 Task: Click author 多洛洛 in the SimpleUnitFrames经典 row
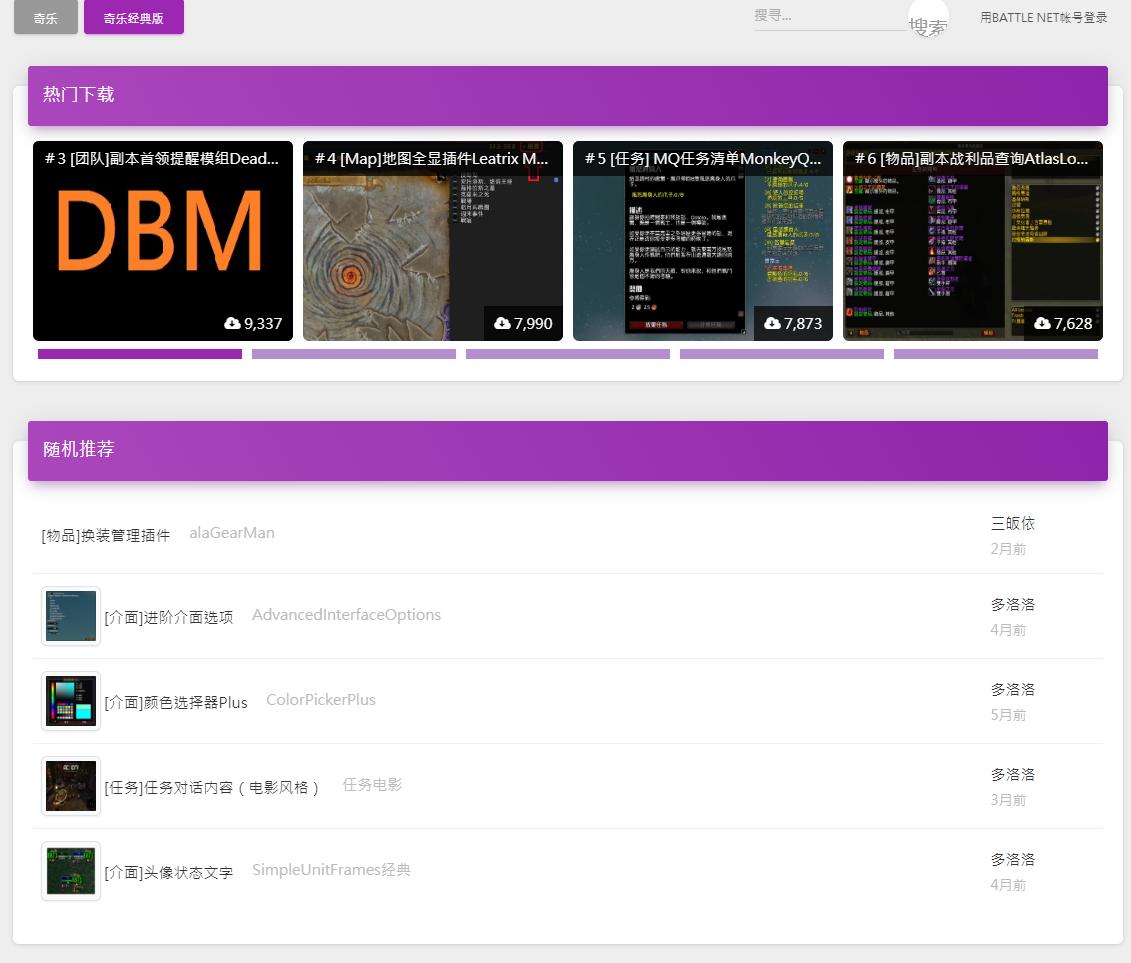pos(1013,860)
